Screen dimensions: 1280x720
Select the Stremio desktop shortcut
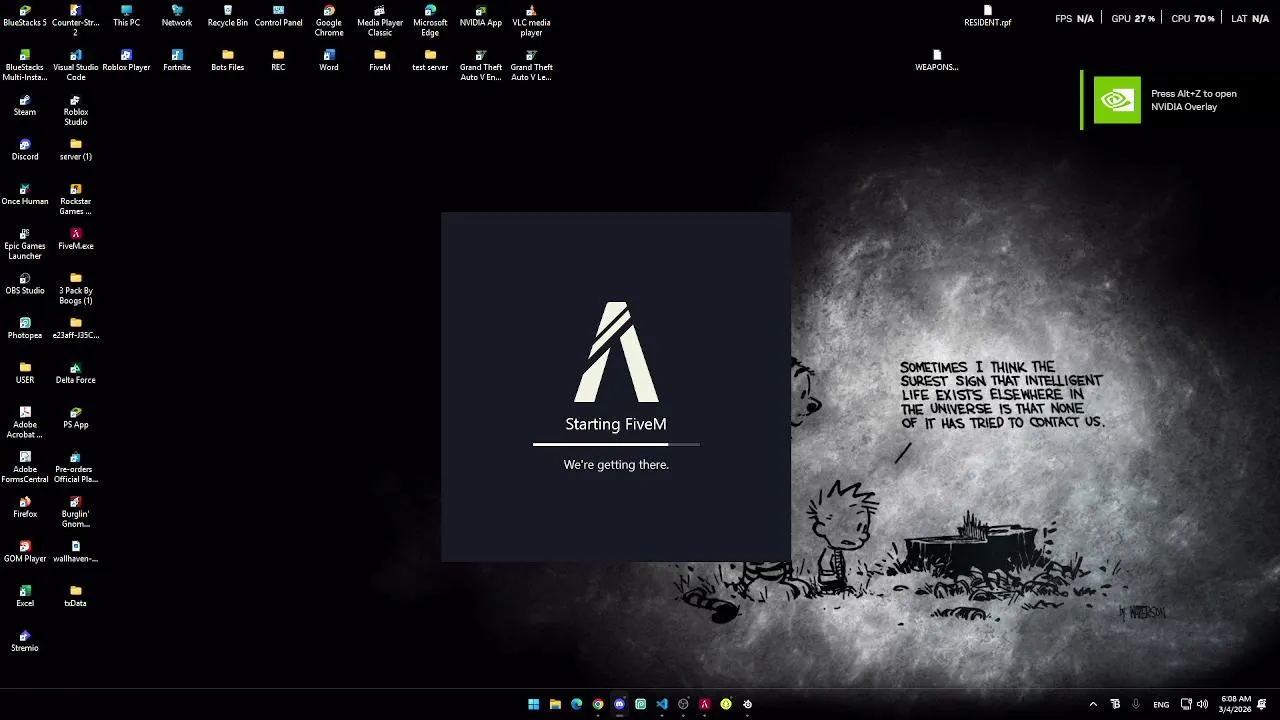tap(25, 642)
